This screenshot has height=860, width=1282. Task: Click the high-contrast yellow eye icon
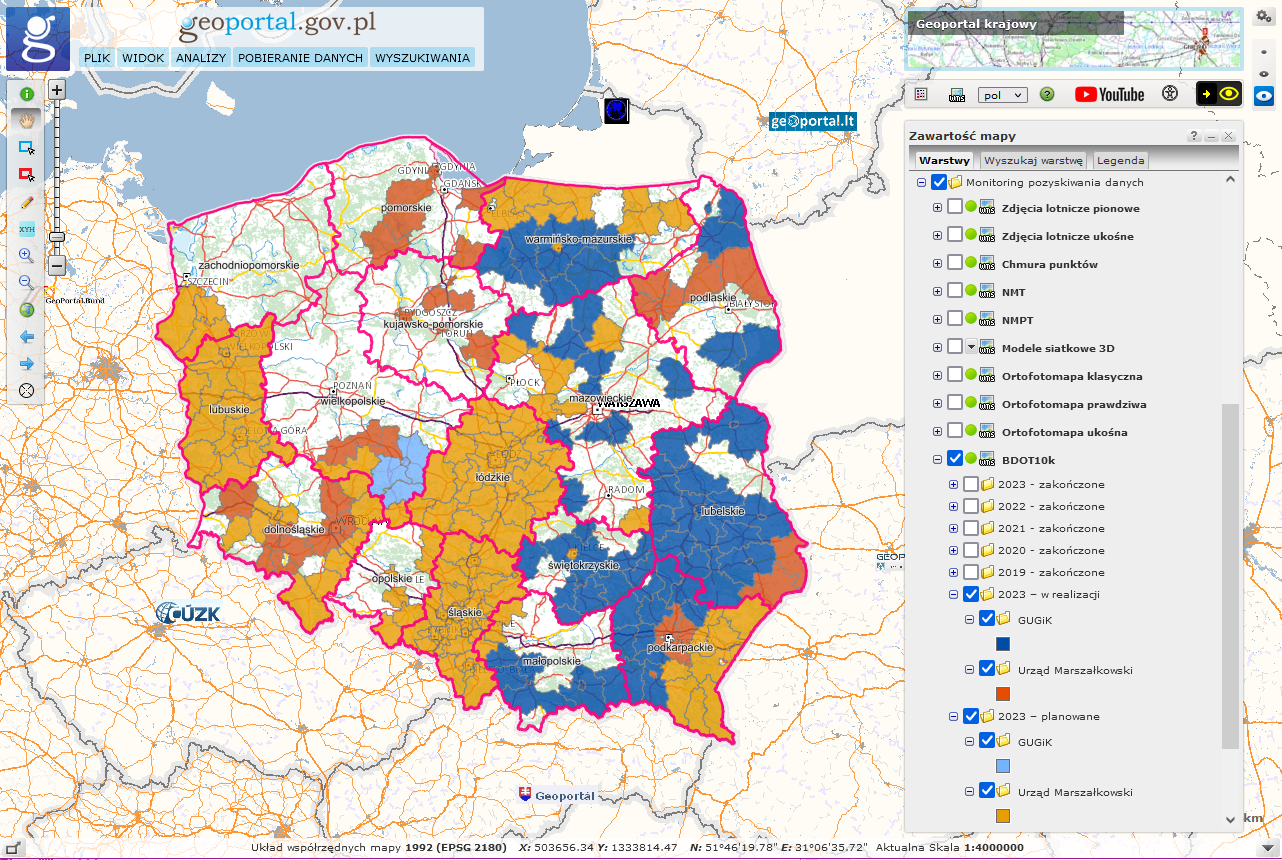tap(1219, 94)
